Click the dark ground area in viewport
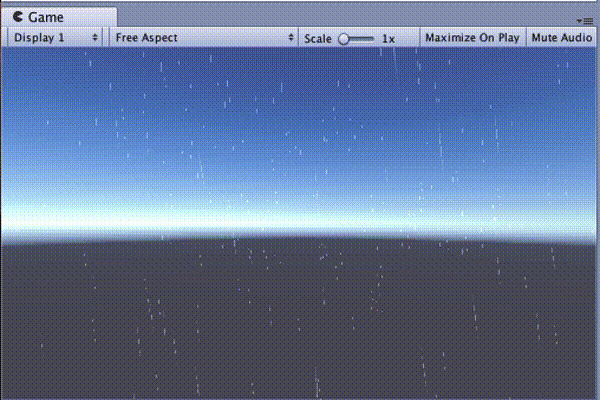The width and height of the screenshot is (600, 400). (x=300, y=320)
